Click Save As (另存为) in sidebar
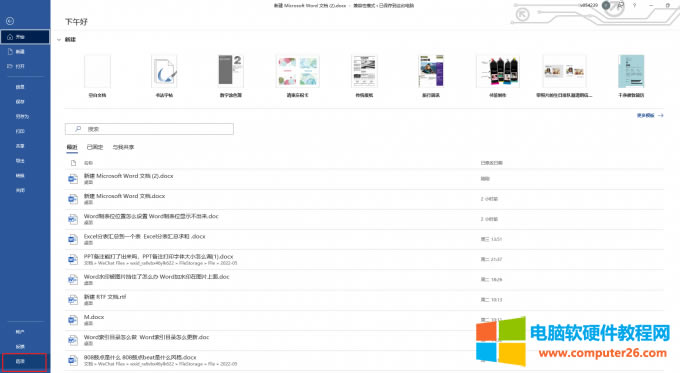Viewport: 680px width, 373px height. pyautogui.click(x=22, y=116)
